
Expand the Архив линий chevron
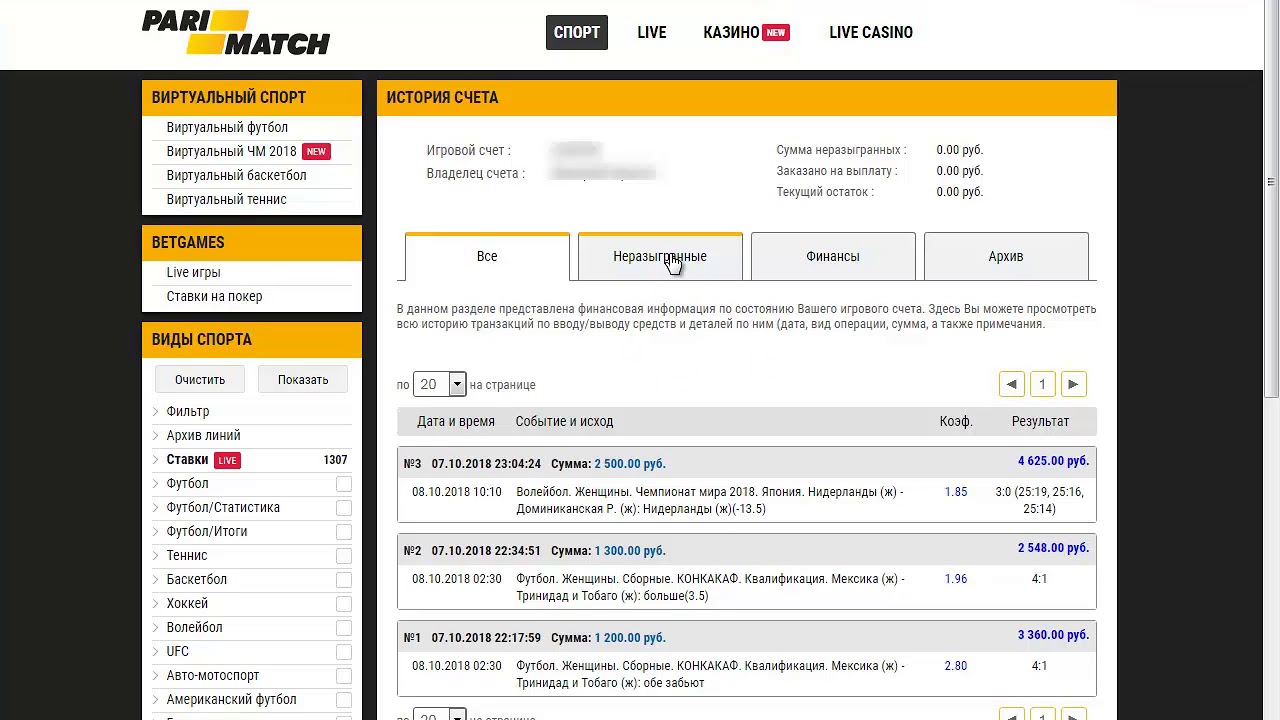tap(156, 435)
